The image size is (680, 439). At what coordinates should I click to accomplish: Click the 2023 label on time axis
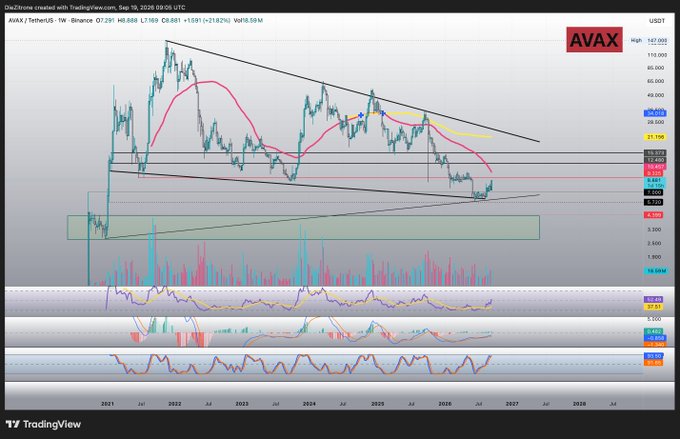[242, 404]
